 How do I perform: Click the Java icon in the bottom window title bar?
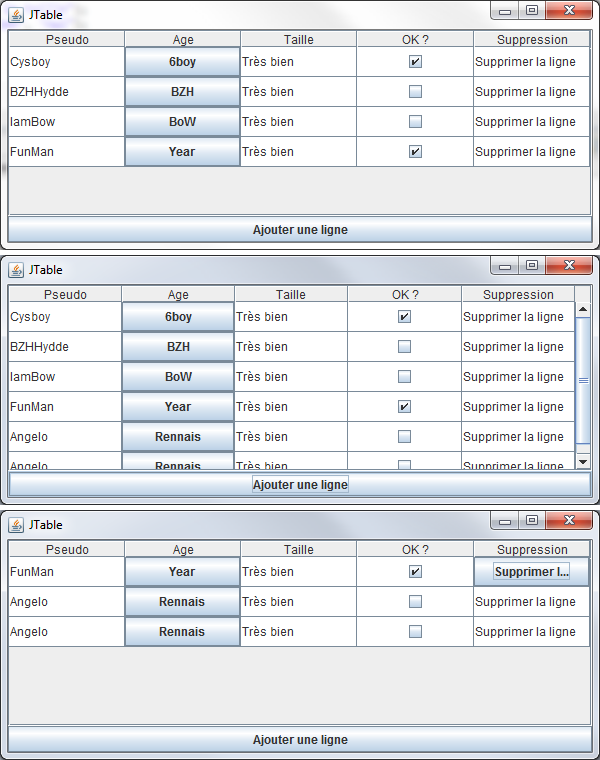pyautogui.click(x=16, y=525)
